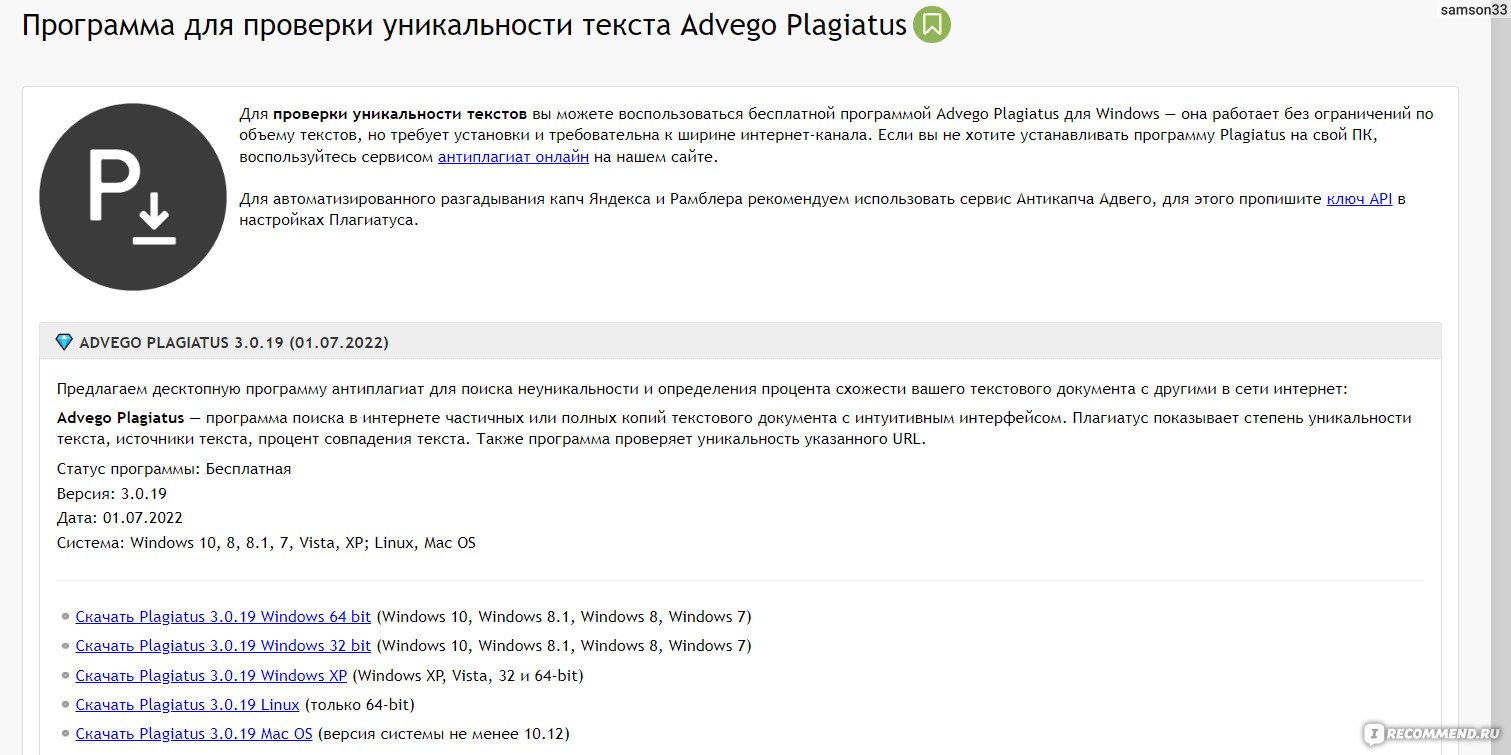Click the round Plagiatus download logo

133,197
